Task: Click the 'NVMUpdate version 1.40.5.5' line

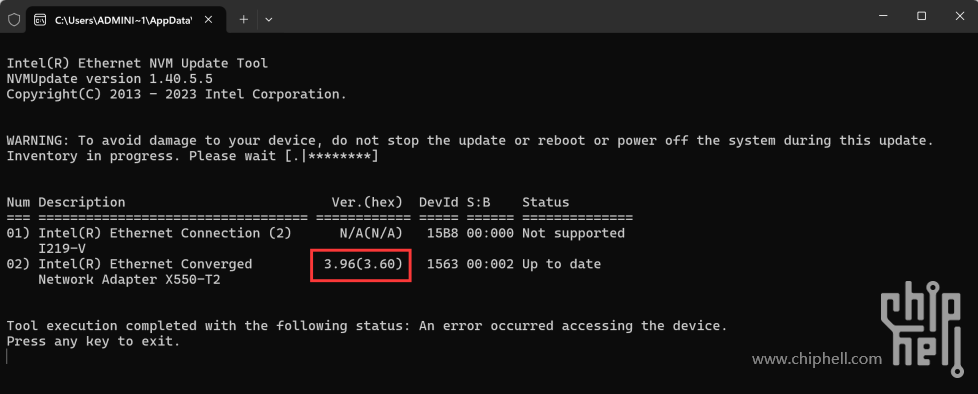Action: point(110,79)
